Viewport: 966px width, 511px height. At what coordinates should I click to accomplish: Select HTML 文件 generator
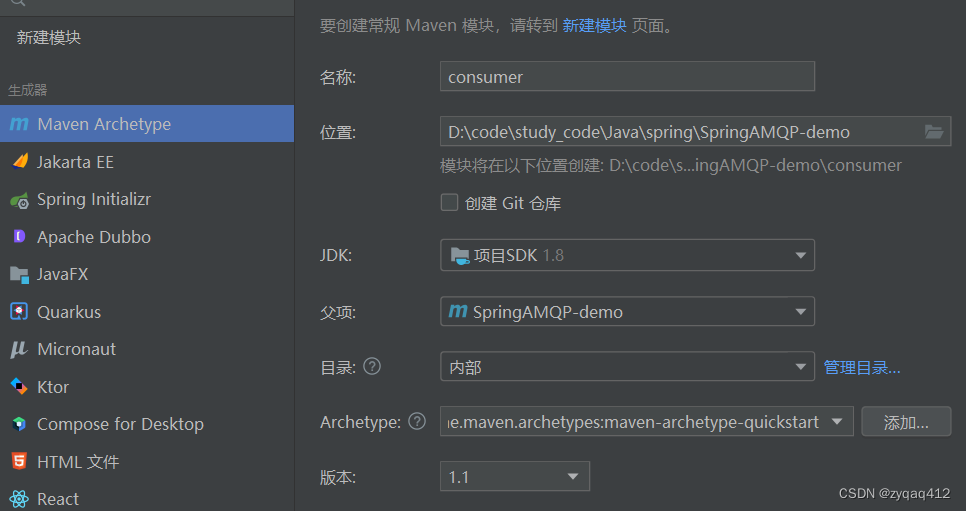147,461
